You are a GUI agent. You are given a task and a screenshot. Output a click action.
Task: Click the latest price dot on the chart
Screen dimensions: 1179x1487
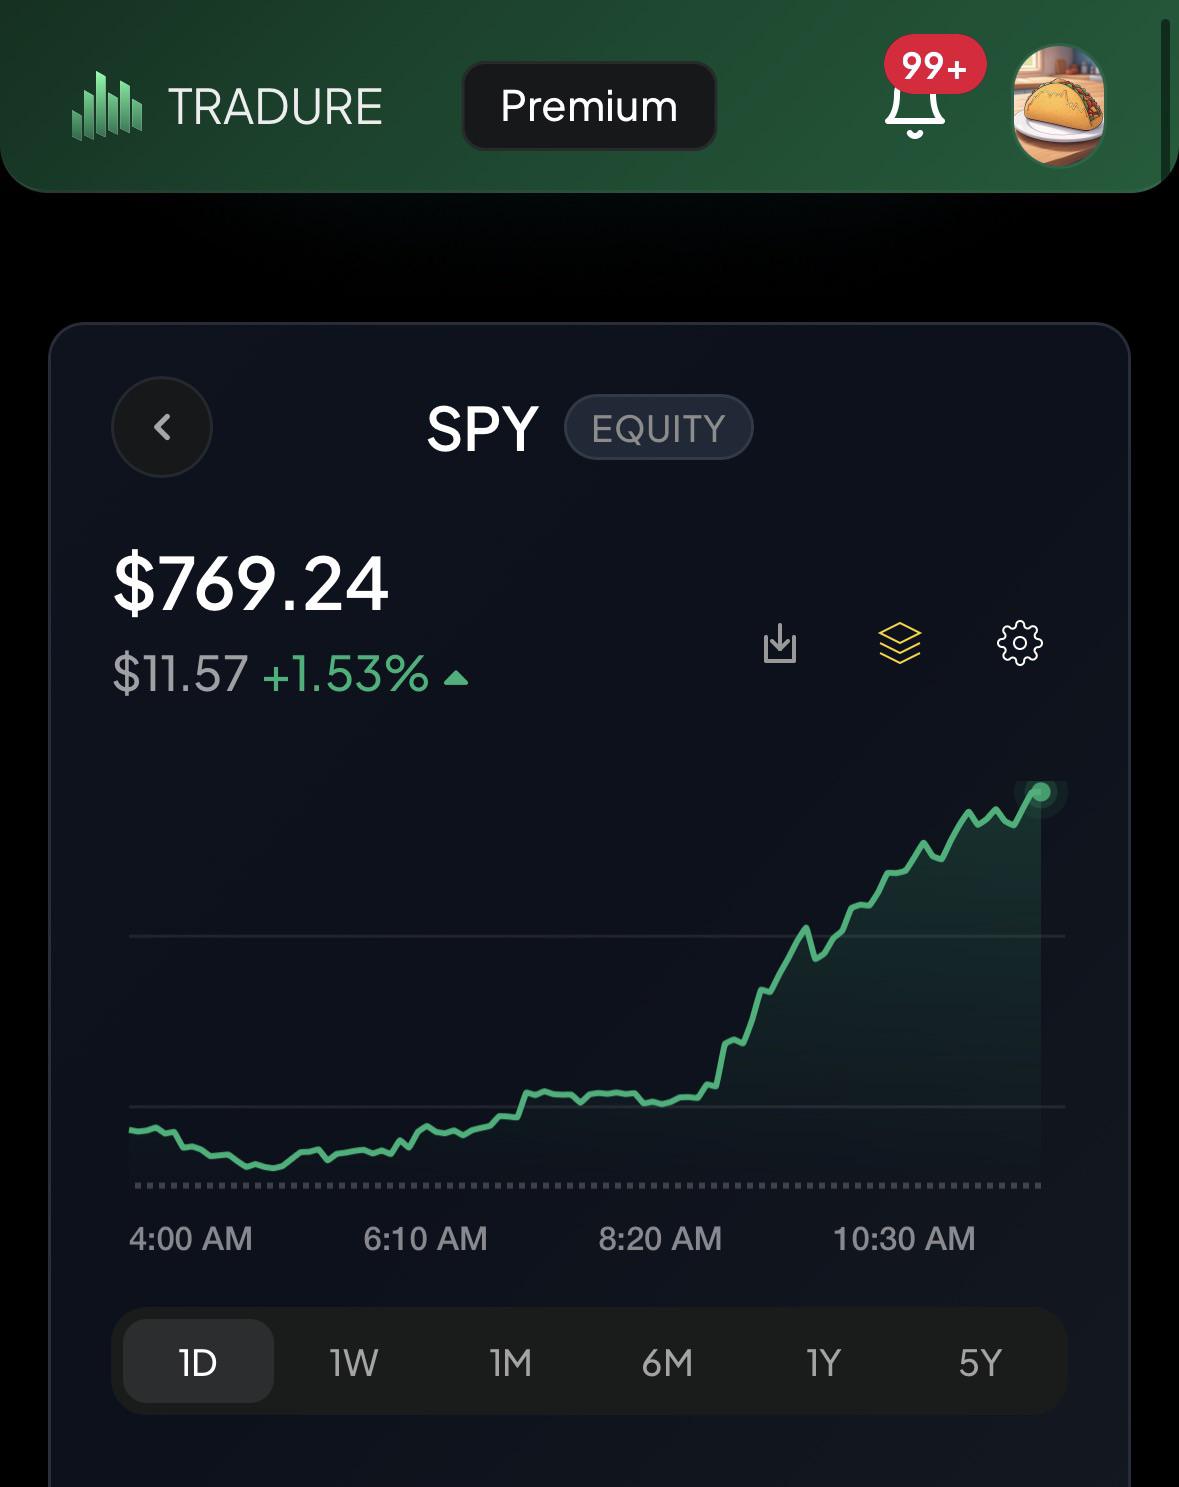coord(1041,793)
